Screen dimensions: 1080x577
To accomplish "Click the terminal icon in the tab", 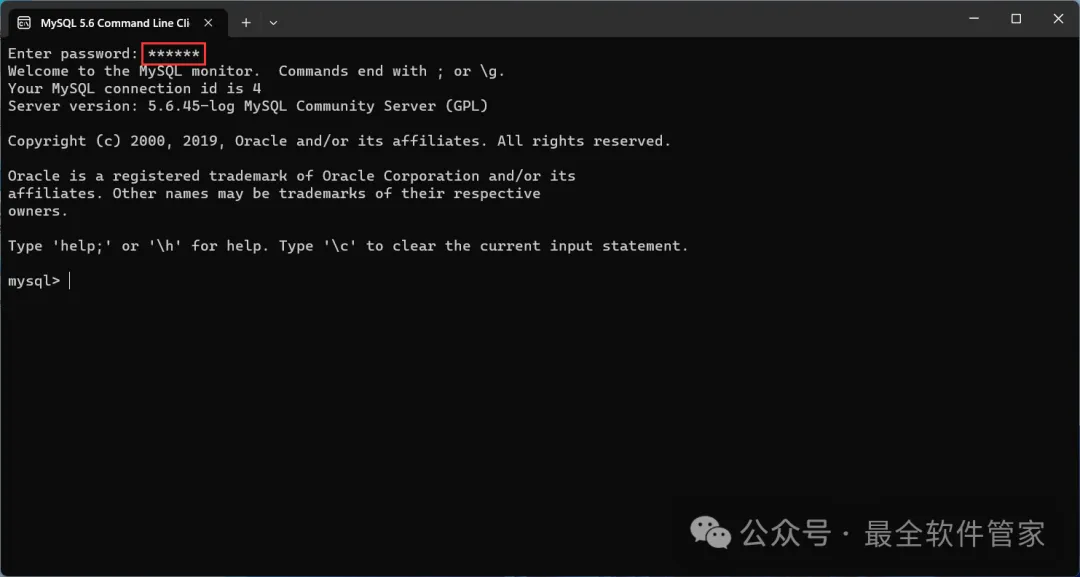I will [24, 22].
